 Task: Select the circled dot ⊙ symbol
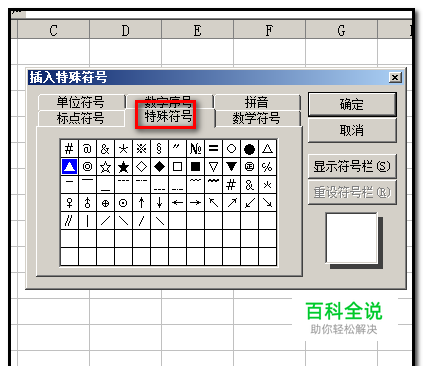click(123, 203)
